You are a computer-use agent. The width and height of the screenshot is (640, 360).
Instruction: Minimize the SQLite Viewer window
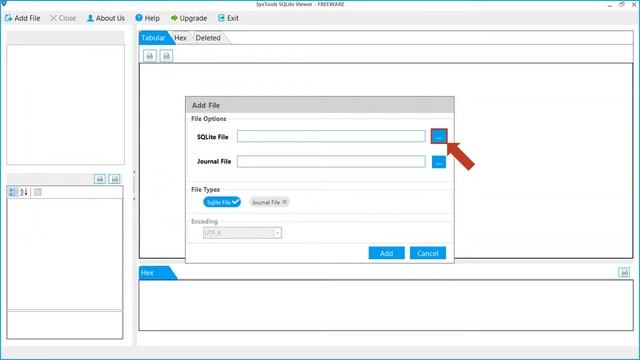tap(610, 5)
